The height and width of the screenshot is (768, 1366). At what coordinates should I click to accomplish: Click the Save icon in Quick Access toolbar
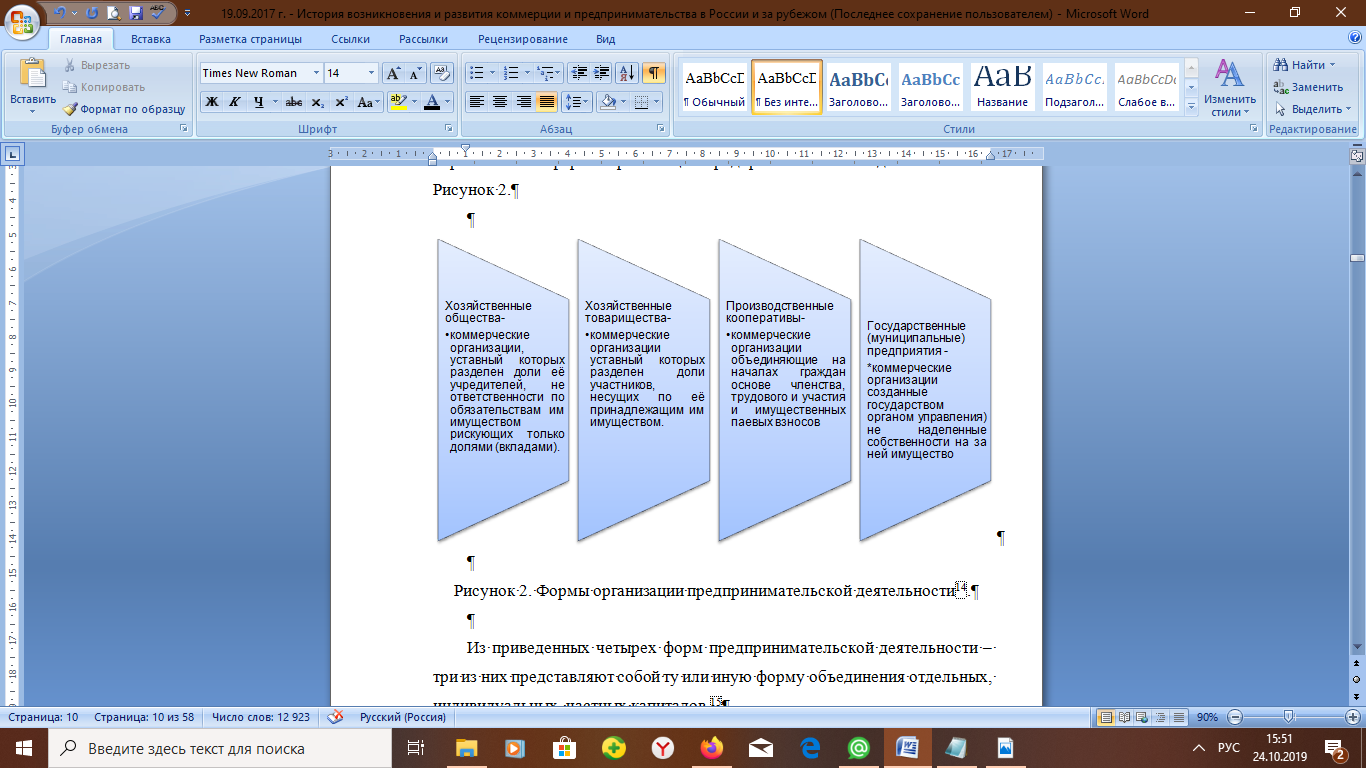point(137,14)
